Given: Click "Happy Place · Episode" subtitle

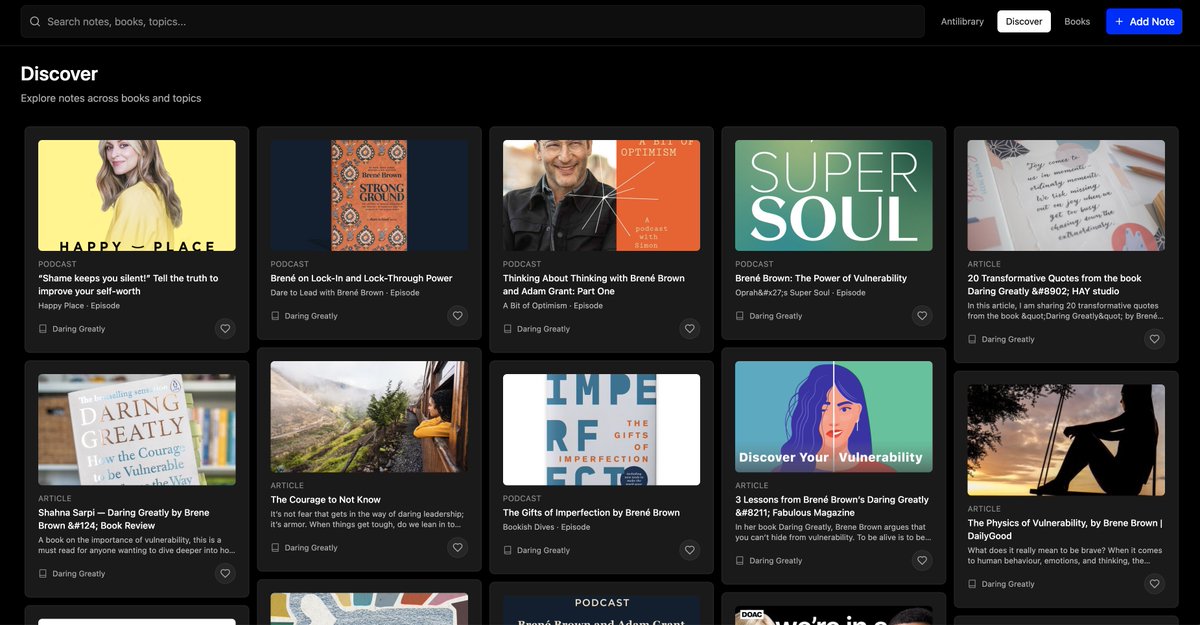Looking at the screenshot, I should (x=79, y=305).
